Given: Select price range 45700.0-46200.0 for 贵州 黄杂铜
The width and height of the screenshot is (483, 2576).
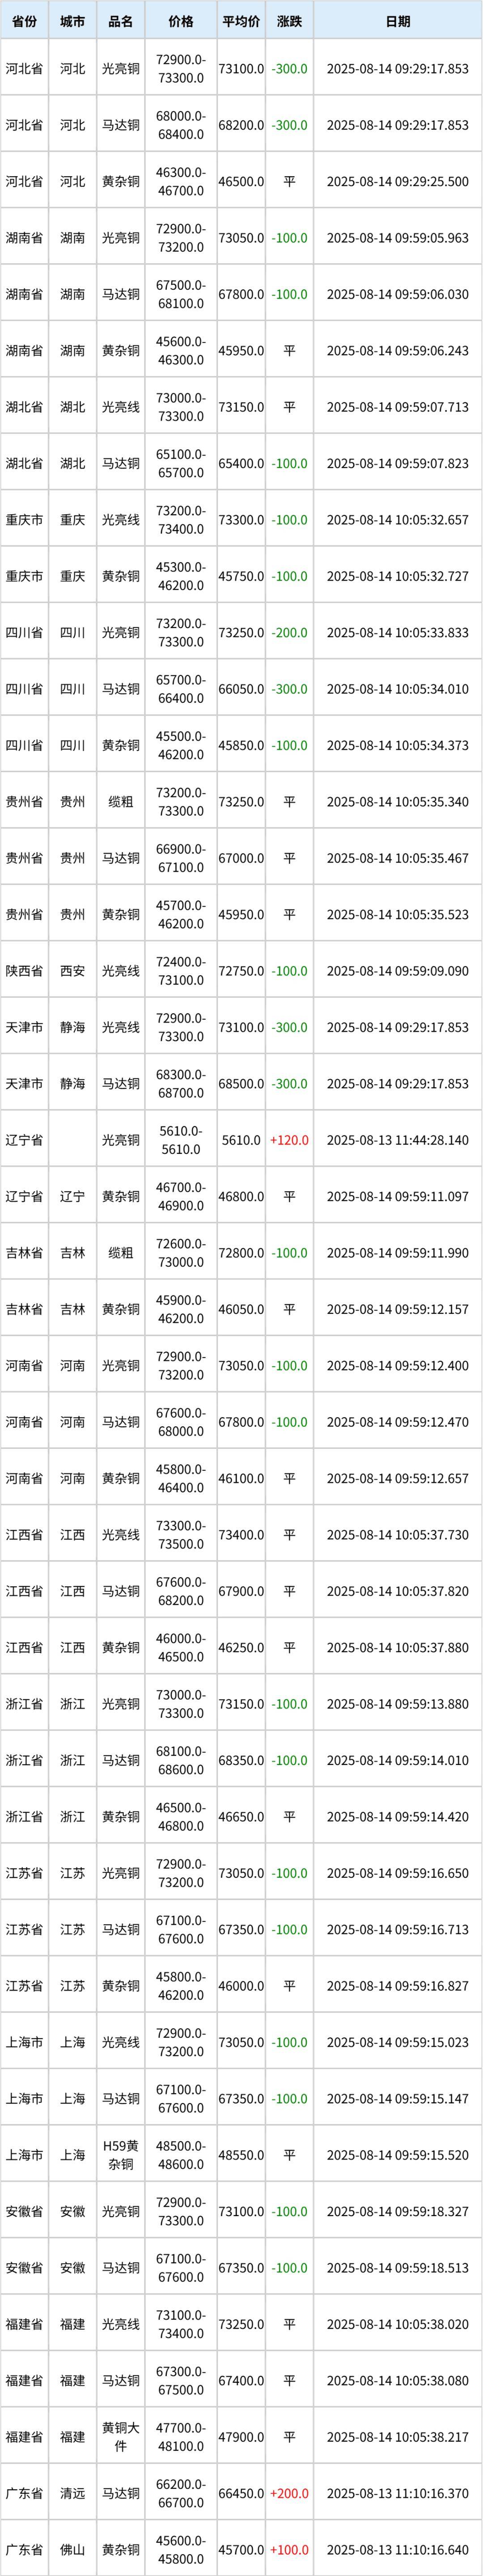Looking at the screenshot, I should [x=181, y=914].
